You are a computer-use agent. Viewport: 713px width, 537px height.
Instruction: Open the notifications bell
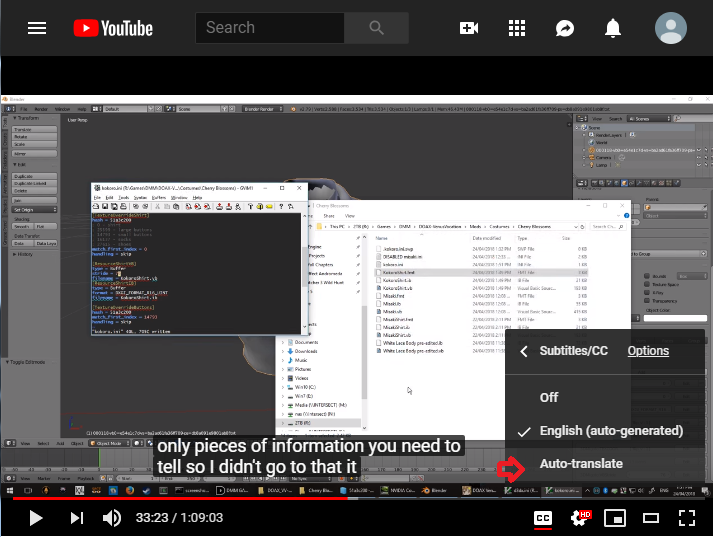click(x=613, y=28)
